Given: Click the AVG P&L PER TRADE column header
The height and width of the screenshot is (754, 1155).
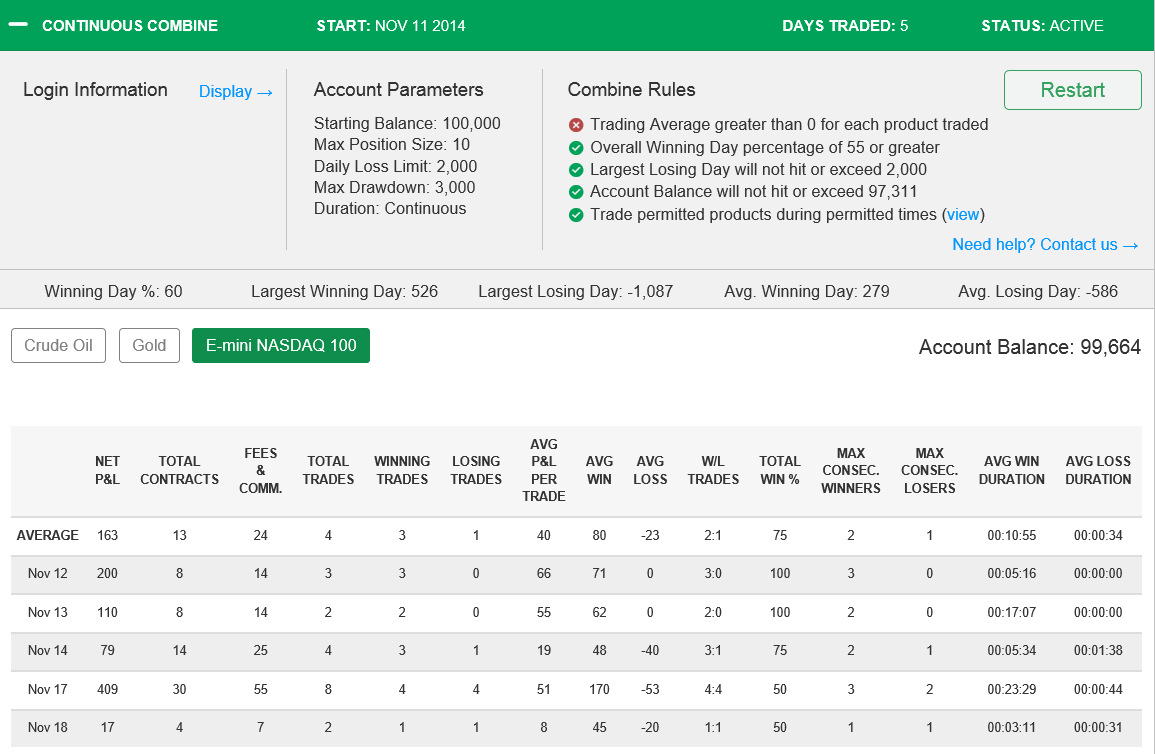Looking at the screenshot, I should pos(544,470).
